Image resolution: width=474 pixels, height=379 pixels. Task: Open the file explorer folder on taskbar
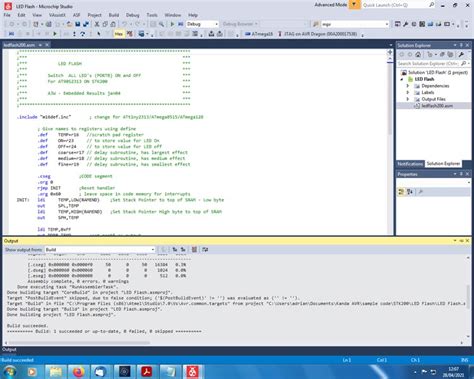tap(56, 372)
